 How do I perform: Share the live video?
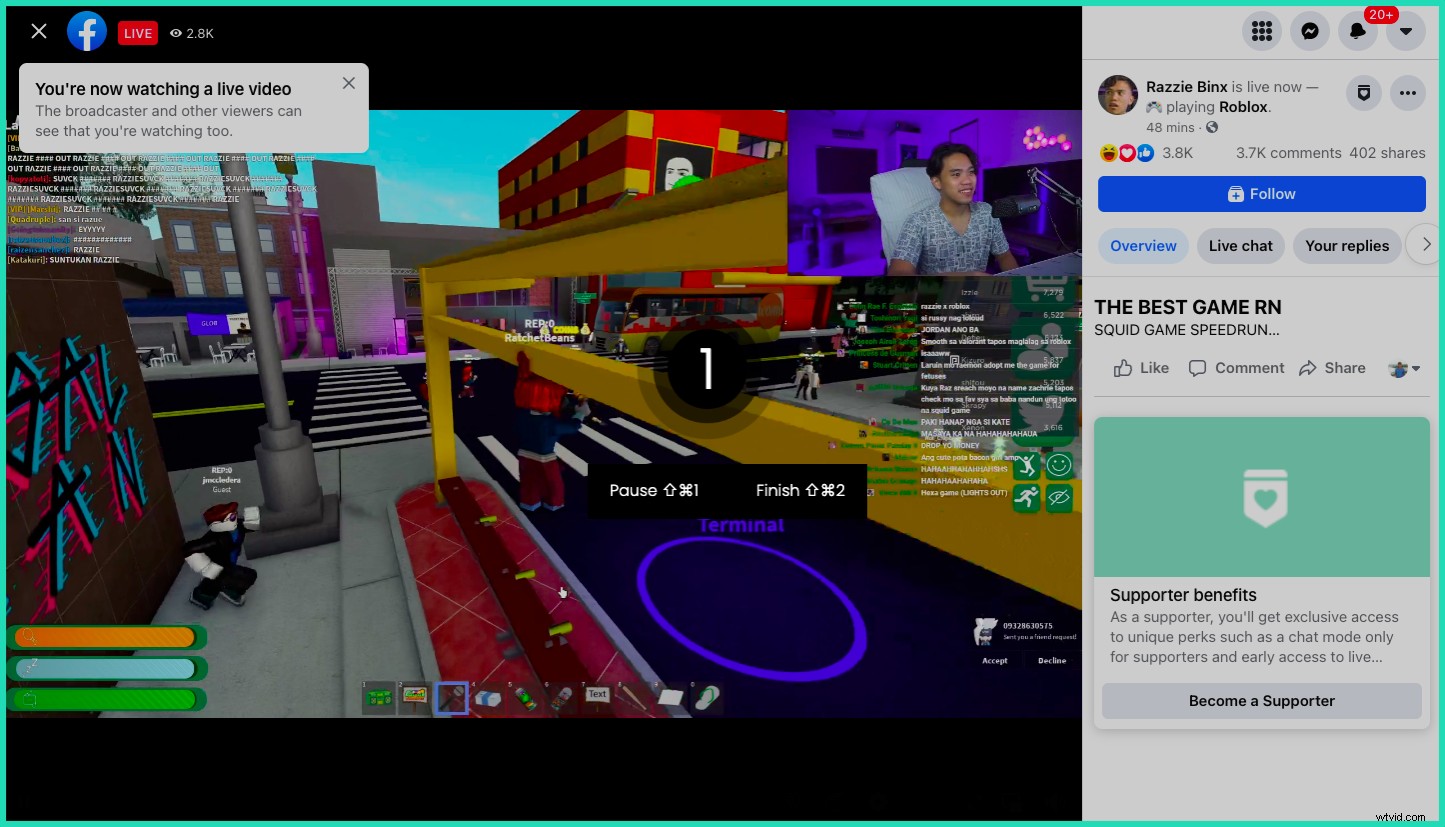tap(1332, 368)
